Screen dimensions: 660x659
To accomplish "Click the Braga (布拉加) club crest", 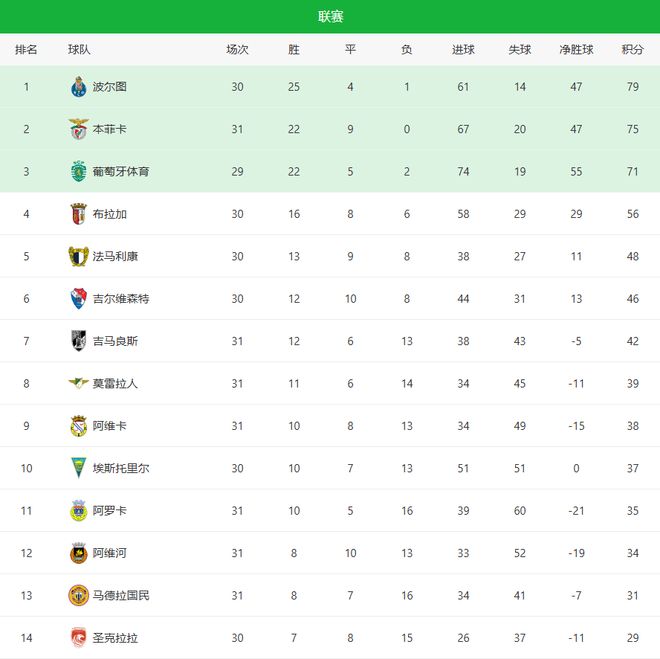I will [x=78, y=214].
